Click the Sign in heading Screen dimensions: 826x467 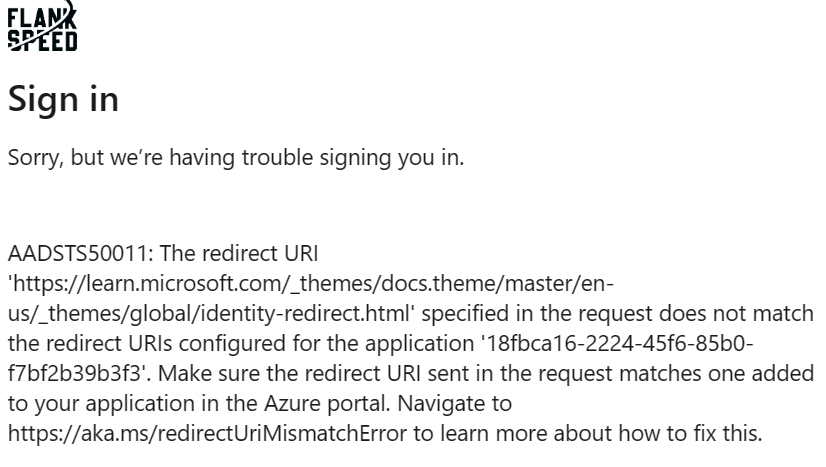pyautogui.click(x=63, y=98)
